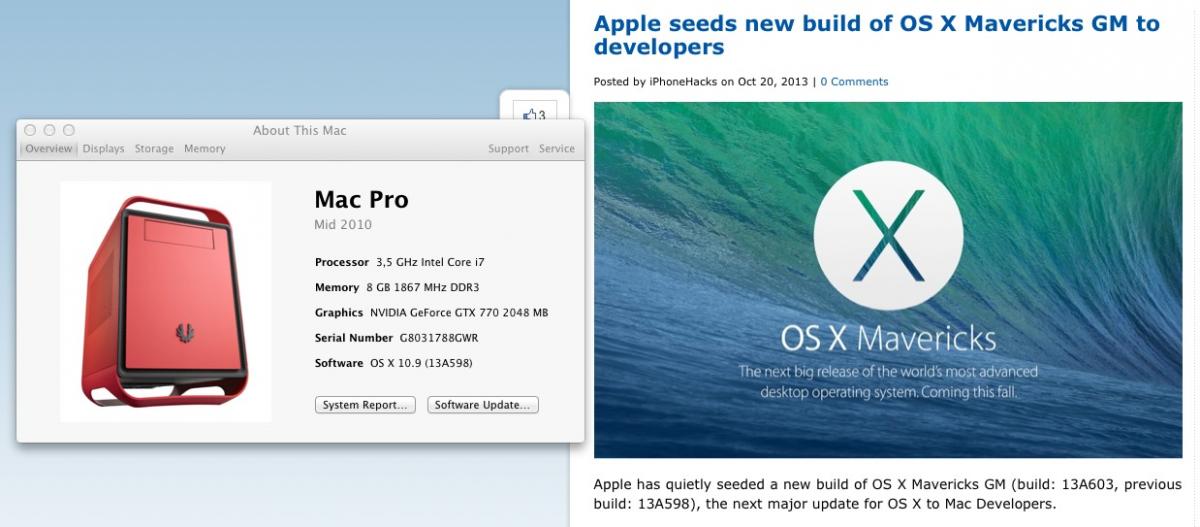
Task: Open the Memory tab
Action: click(204, 149)
